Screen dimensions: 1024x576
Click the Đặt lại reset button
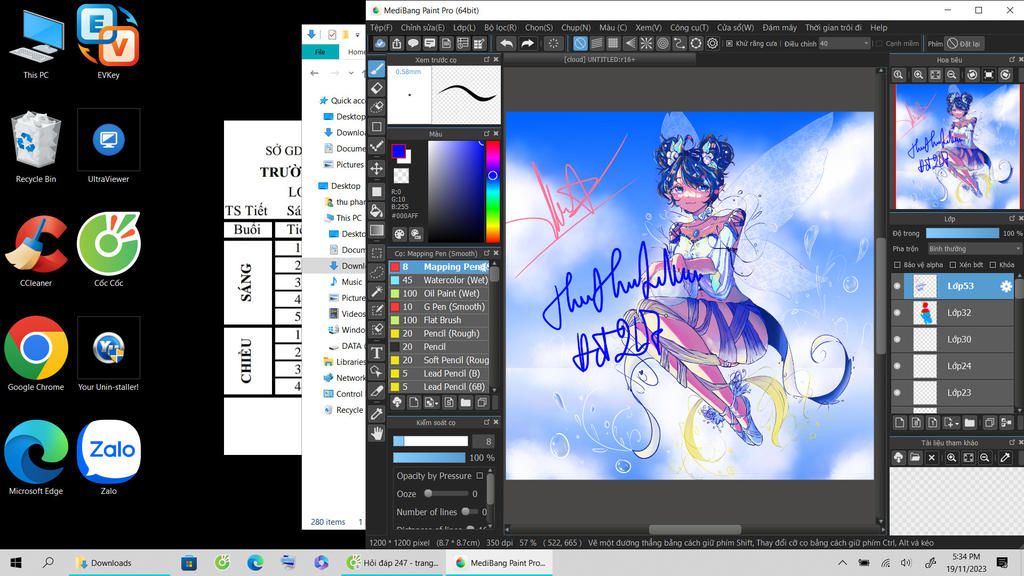[x=964, y=44]
